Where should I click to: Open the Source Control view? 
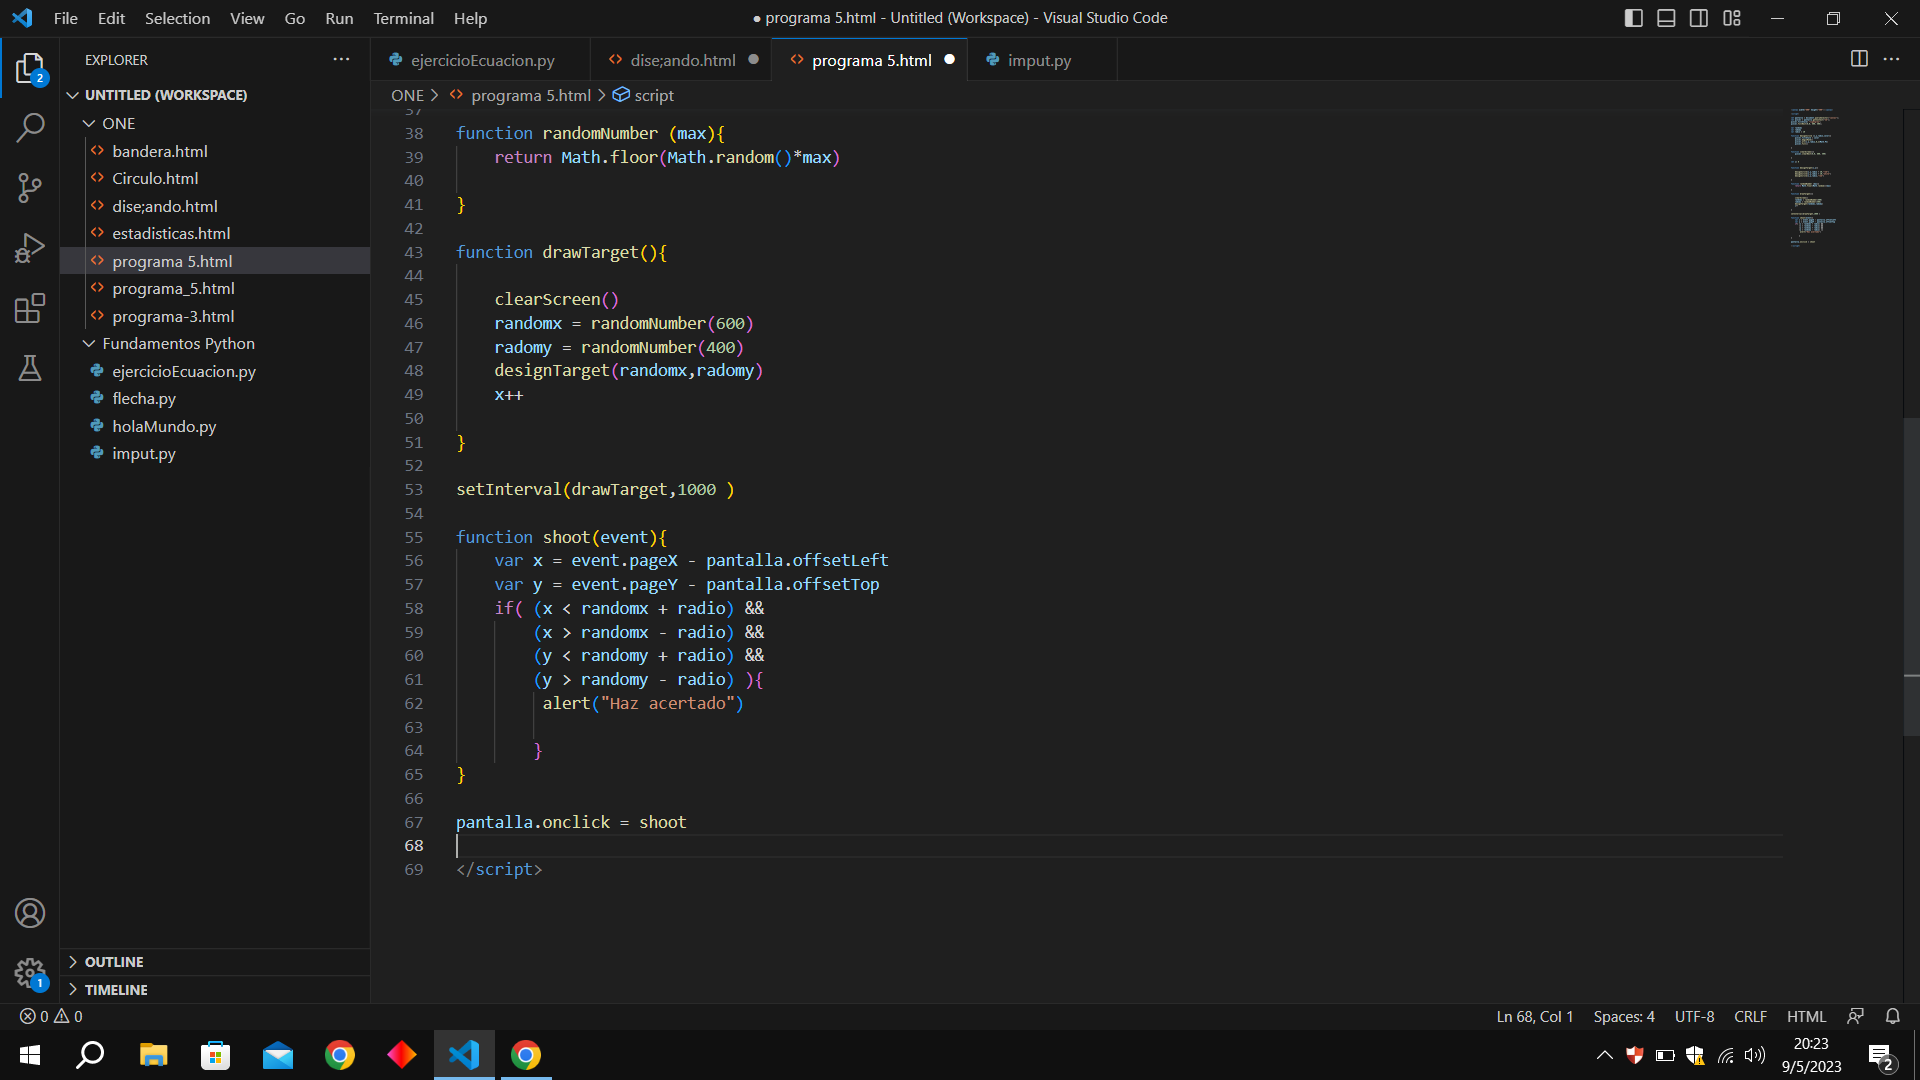tap(30, 188)
